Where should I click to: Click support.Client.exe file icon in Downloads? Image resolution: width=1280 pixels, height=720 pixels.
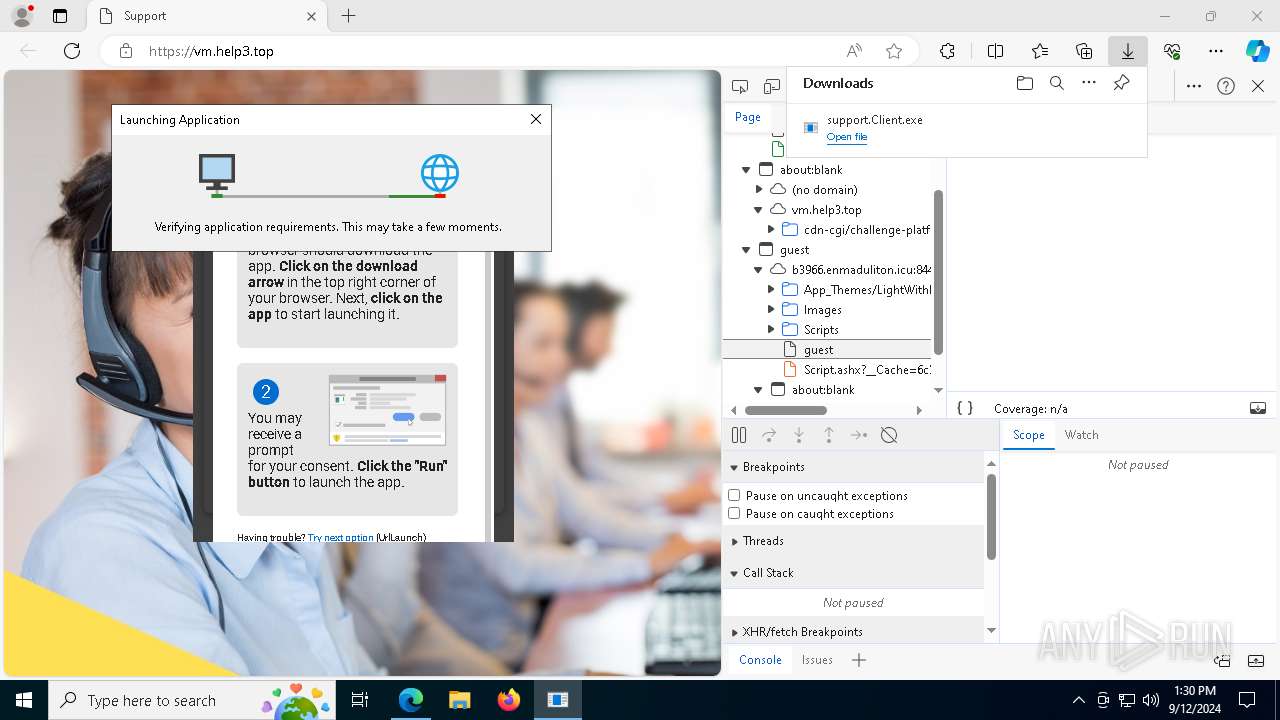click(x=811, y=128)
